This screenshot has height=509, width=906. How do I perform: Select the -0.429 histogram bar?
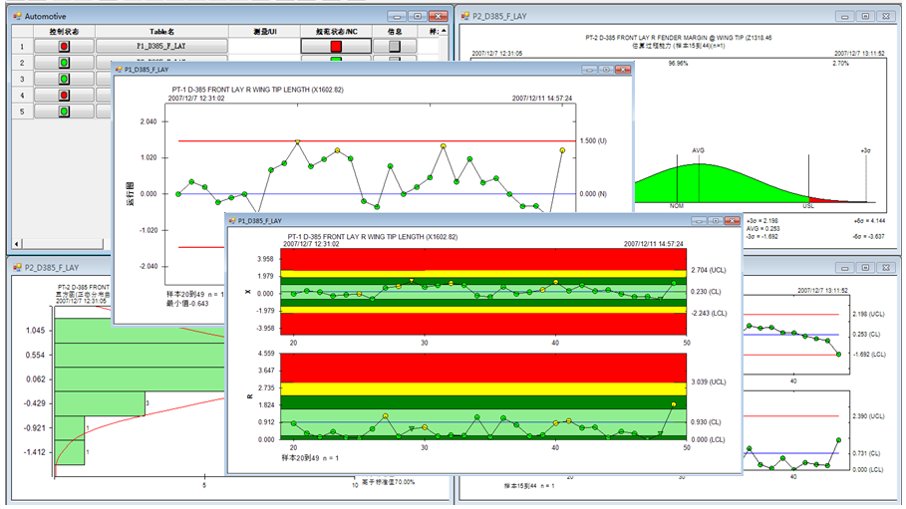[x=99, y=403]
